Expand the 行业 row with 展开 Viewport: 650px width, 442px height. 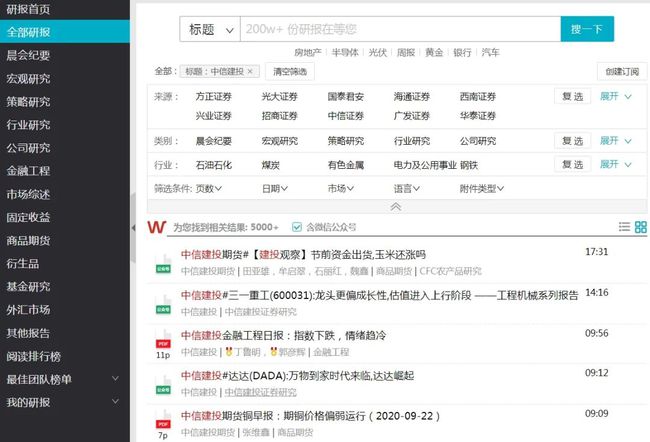coord(616,165)
